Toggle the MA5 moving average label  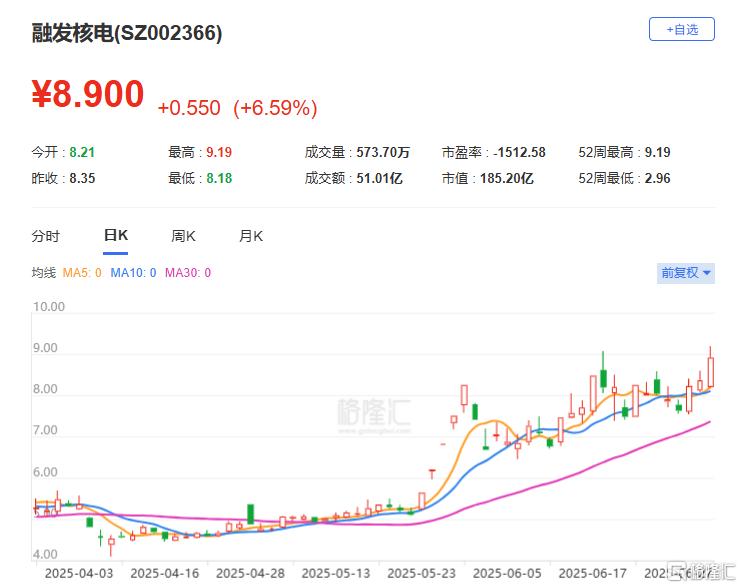[82, 273]
